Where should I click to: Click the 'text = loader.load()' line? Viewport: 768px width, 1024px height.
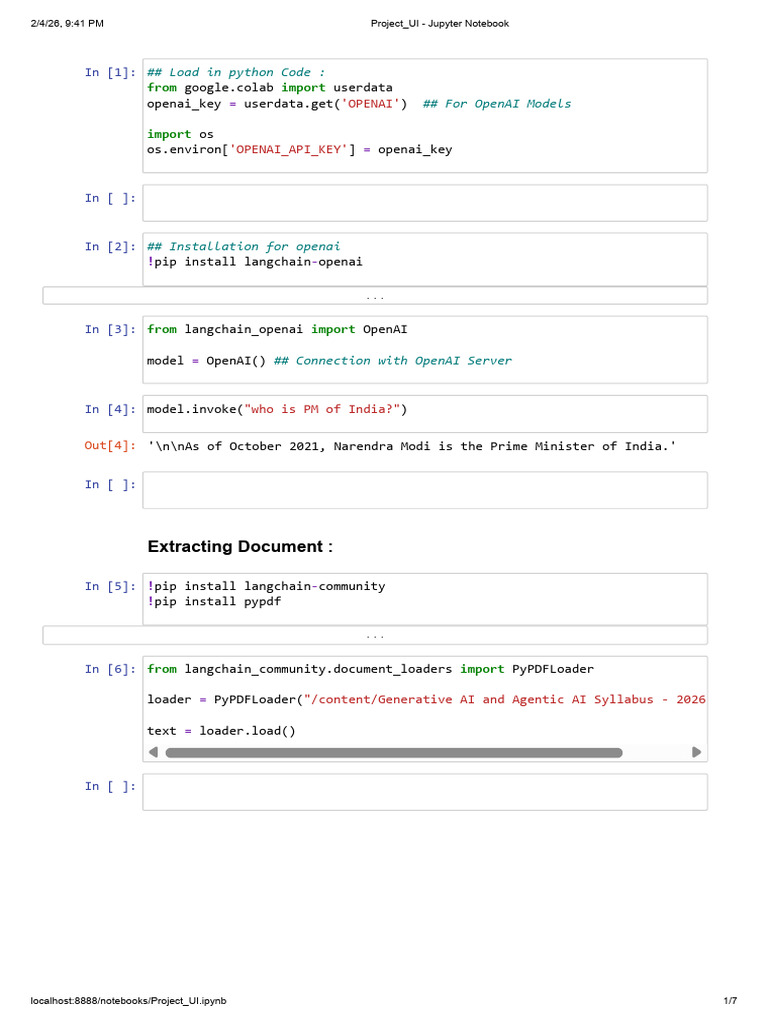tap(221, 731)
